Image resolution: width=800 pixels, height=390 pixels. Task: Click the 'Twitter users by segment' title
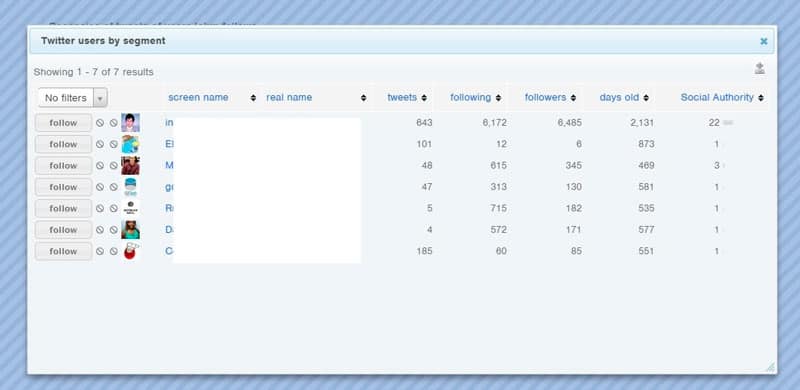coord(103,41)
